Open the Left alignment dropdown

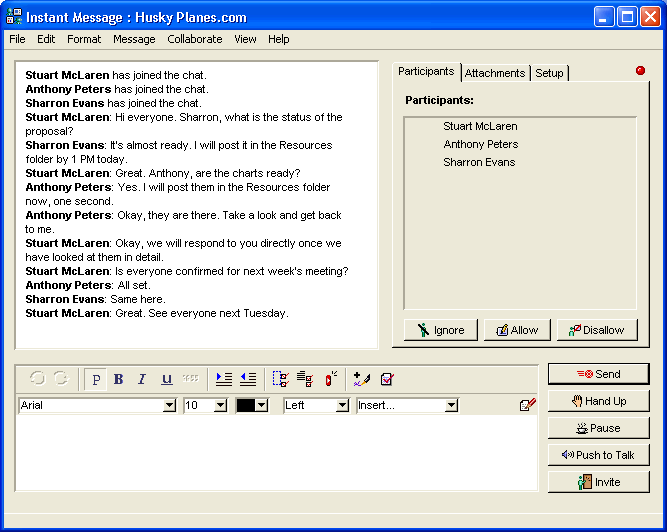[x=342, y=405]
